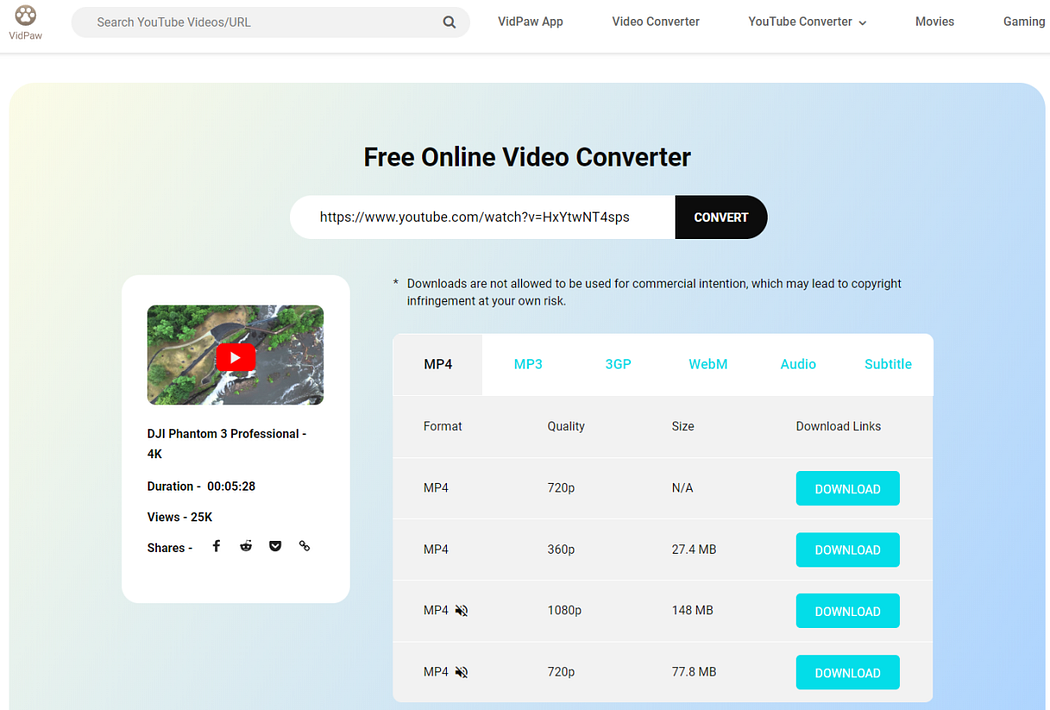1050x710 pixels.
Task: Open the VidPaw App page
Action: coord(530,21)
